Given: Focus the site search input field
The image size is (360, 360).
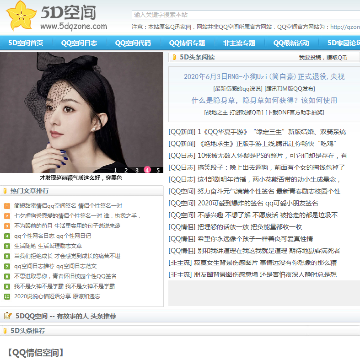Looking at the screenshot, I should [246, 15].
